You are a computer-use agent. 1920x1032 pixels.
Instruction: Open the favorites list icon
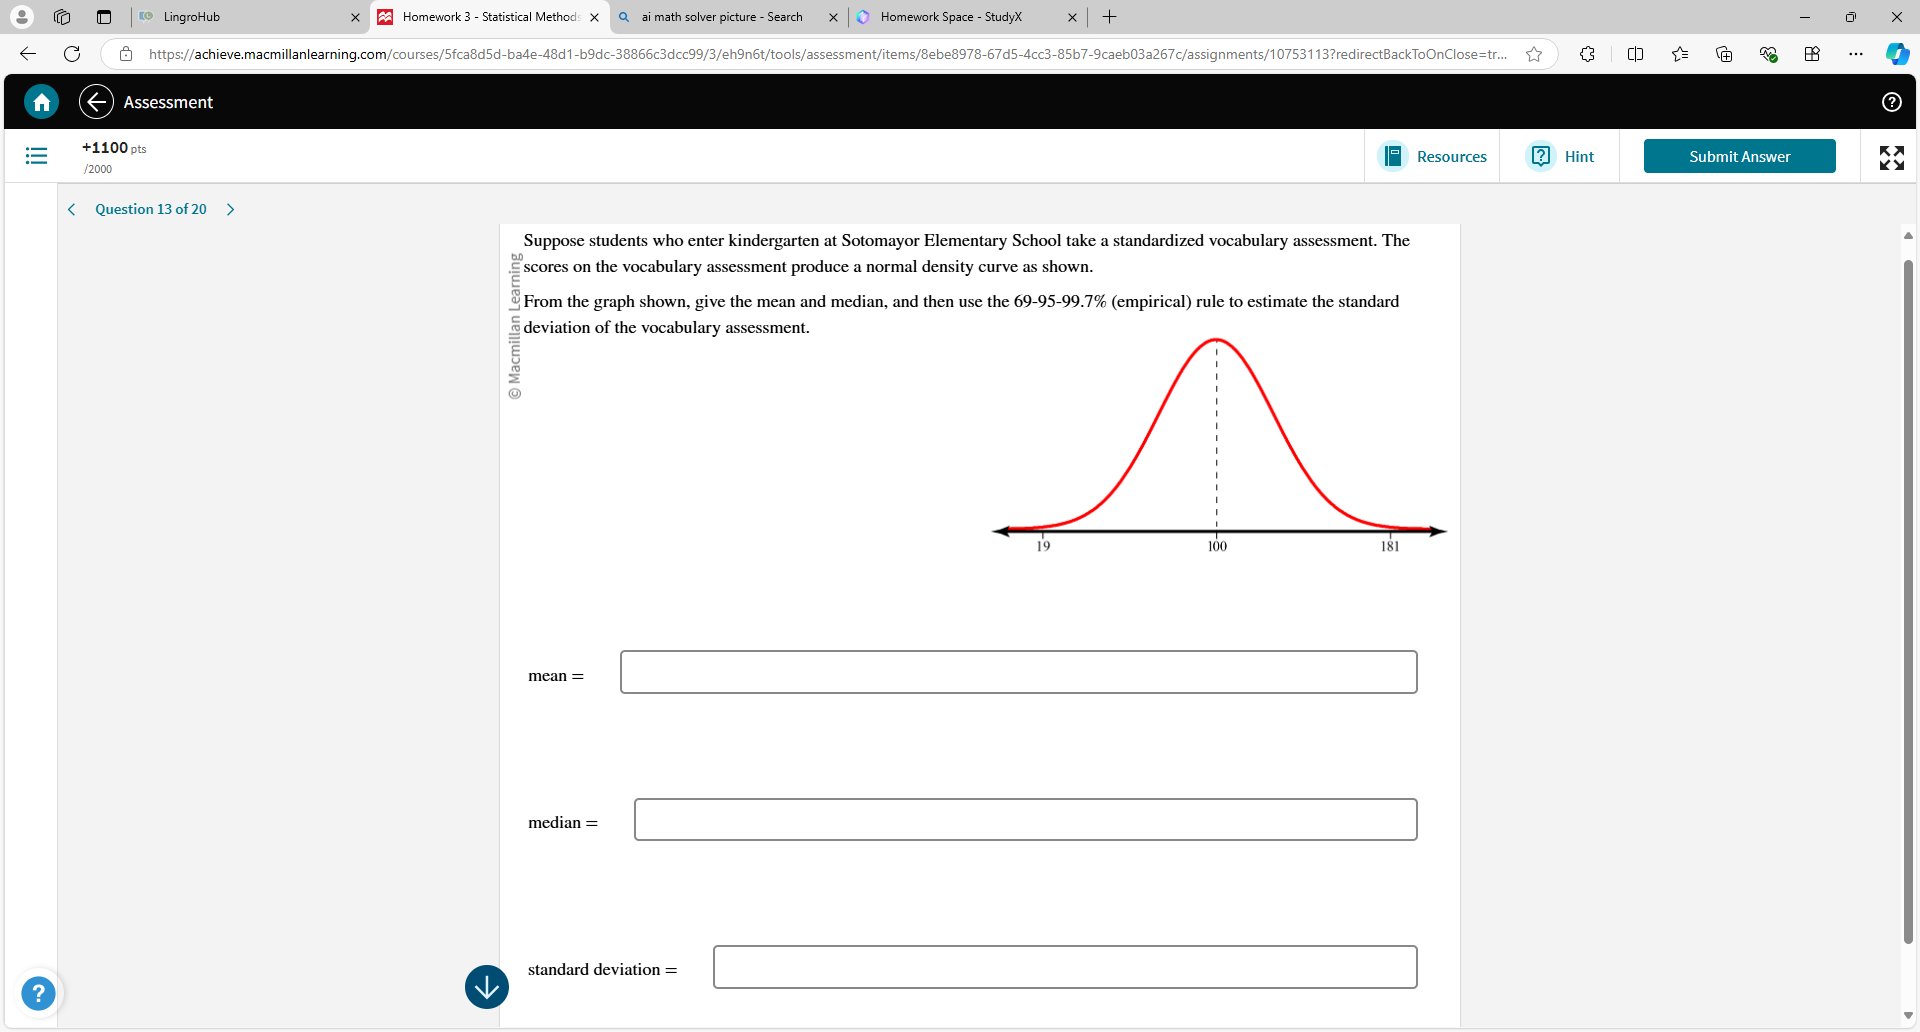(1680, 54)
